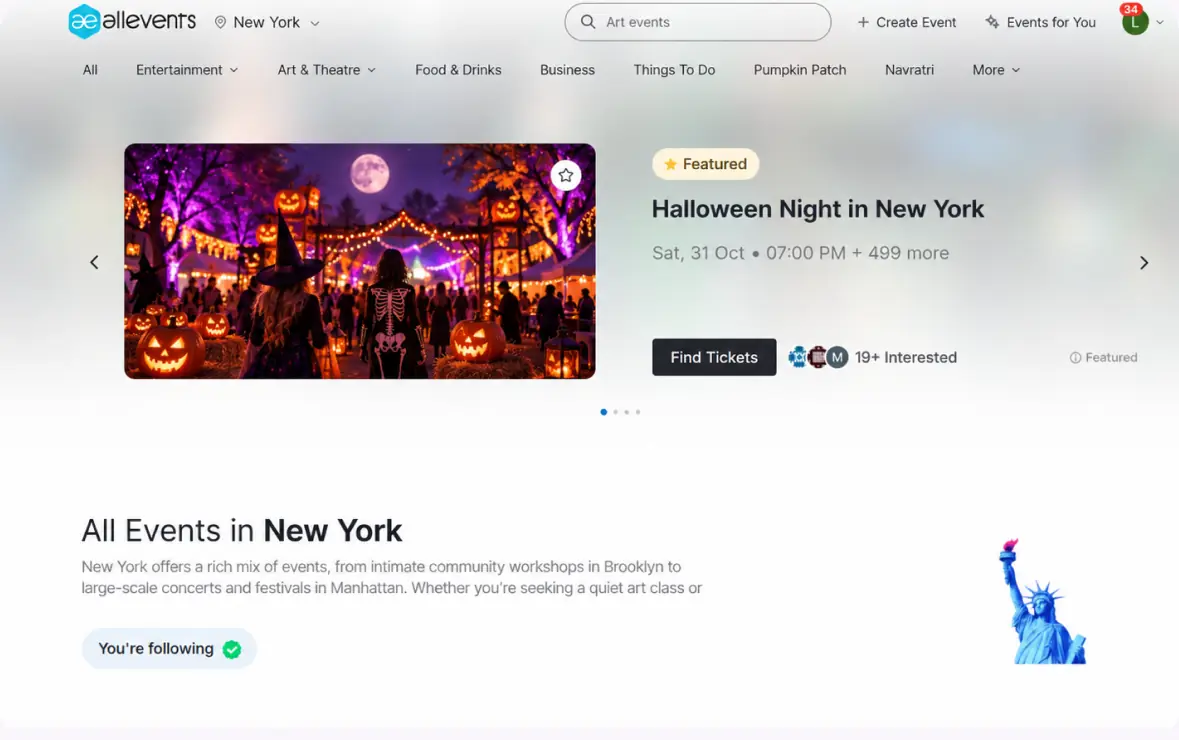Viewport: 1179px width, 740px height.
Task: Click the Find Tickets button
Action: 714,357
